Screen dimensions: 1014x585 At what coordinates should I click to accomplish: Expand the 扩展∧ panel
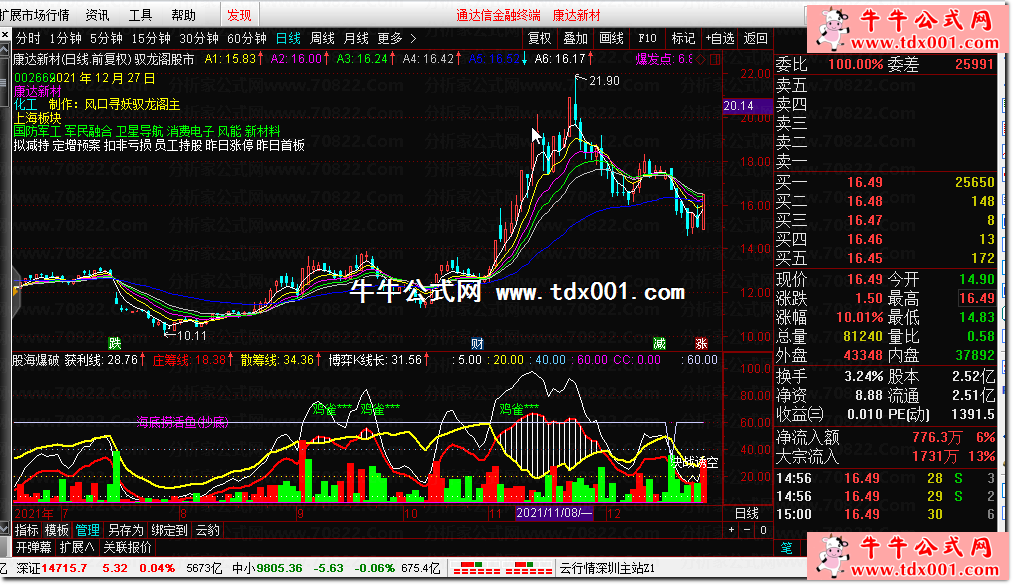[76, 548]
